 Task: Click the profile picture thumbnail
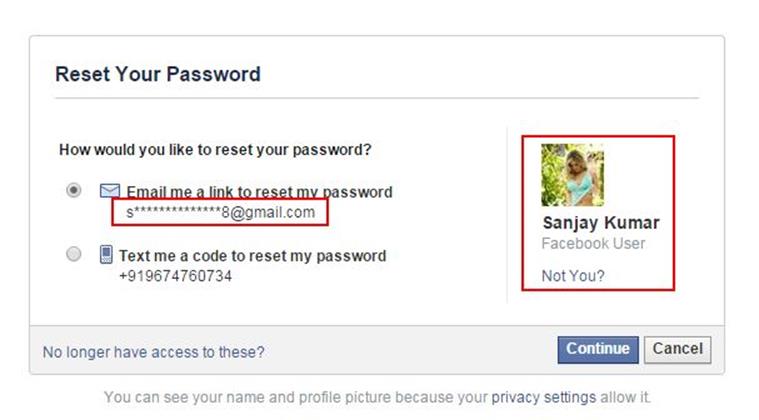point(572,175)
